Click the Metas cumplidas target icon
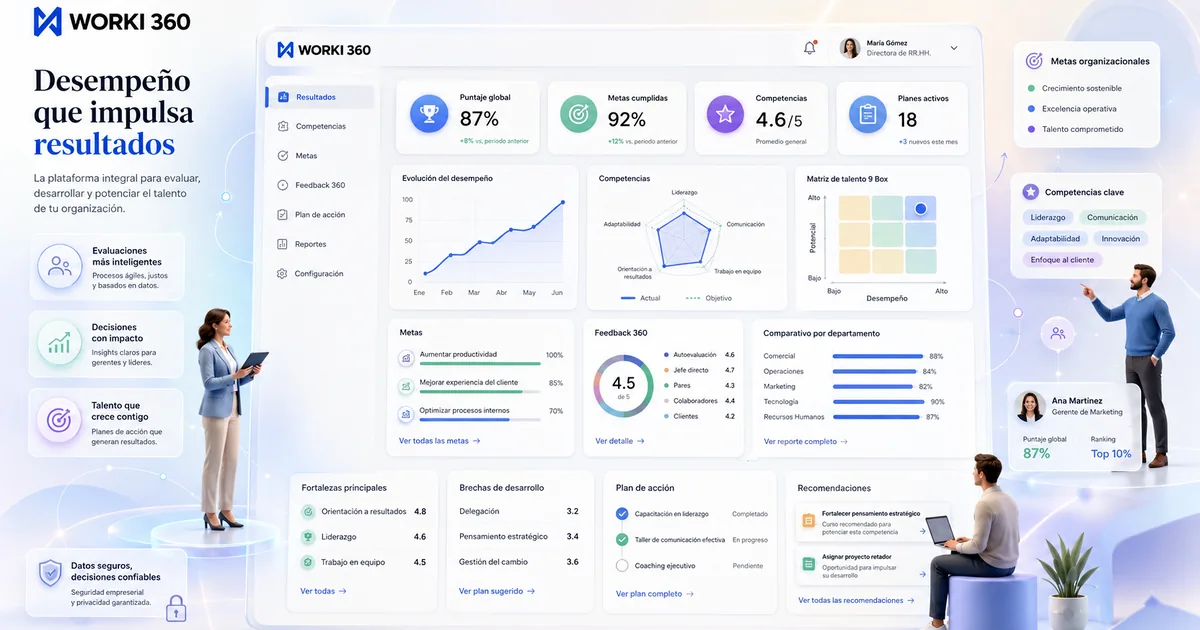The height and width of the screenshot is (630, 1200). point(578,114)
